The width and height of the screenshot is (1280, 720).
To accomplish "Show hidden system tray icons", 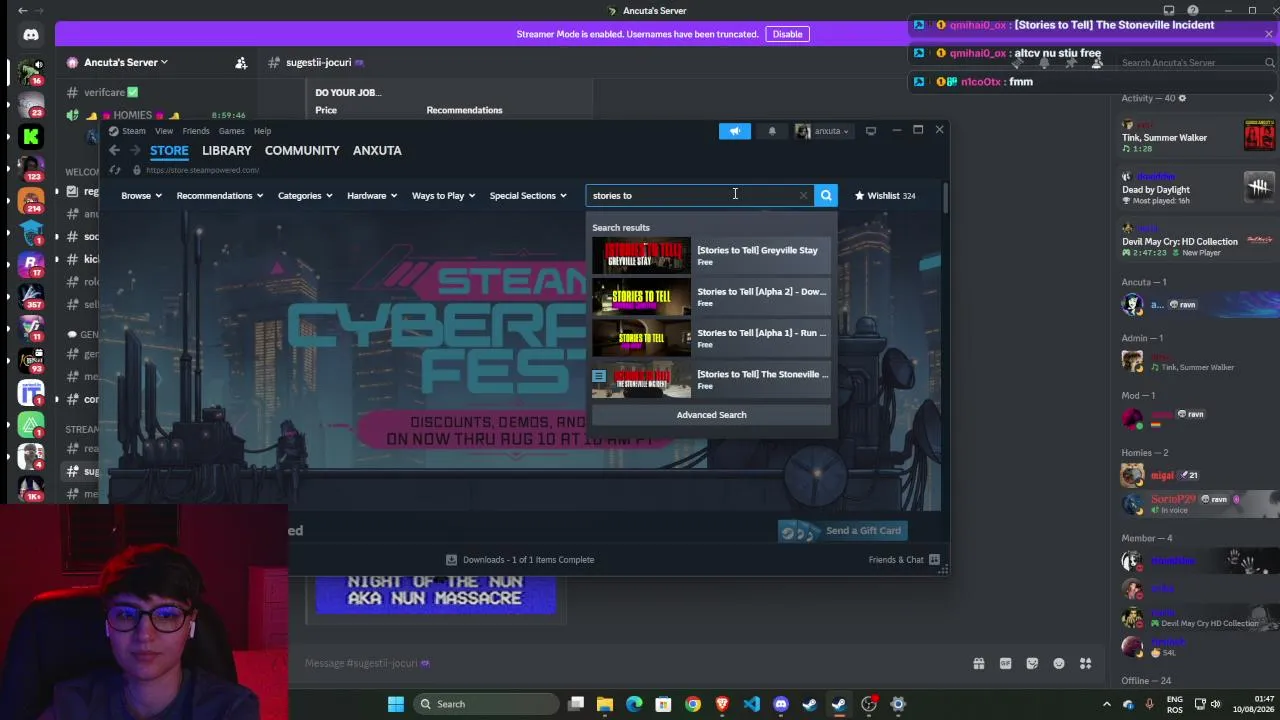I will (1106, 704).
